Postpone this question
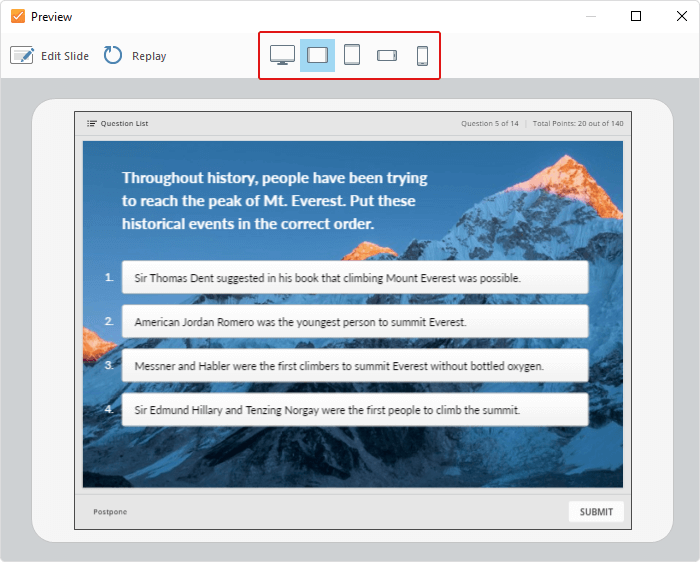 pyautogui.click(x=110, y=512)
